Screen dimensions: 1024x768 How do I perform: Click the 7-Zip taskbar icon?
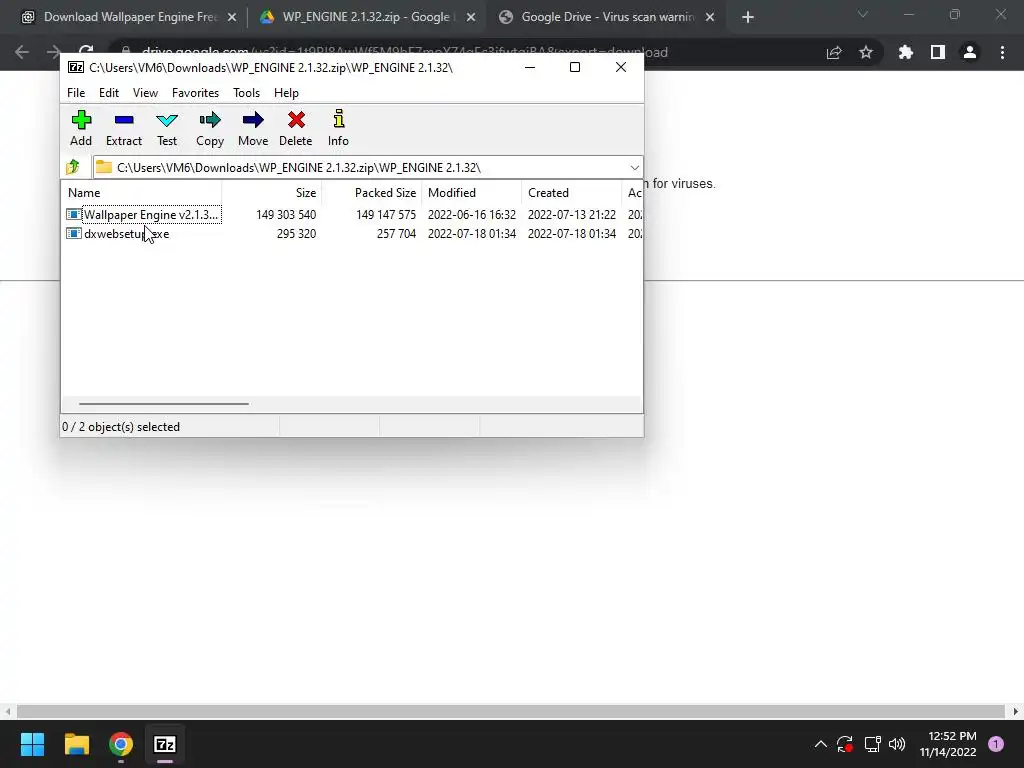[165, 744]
